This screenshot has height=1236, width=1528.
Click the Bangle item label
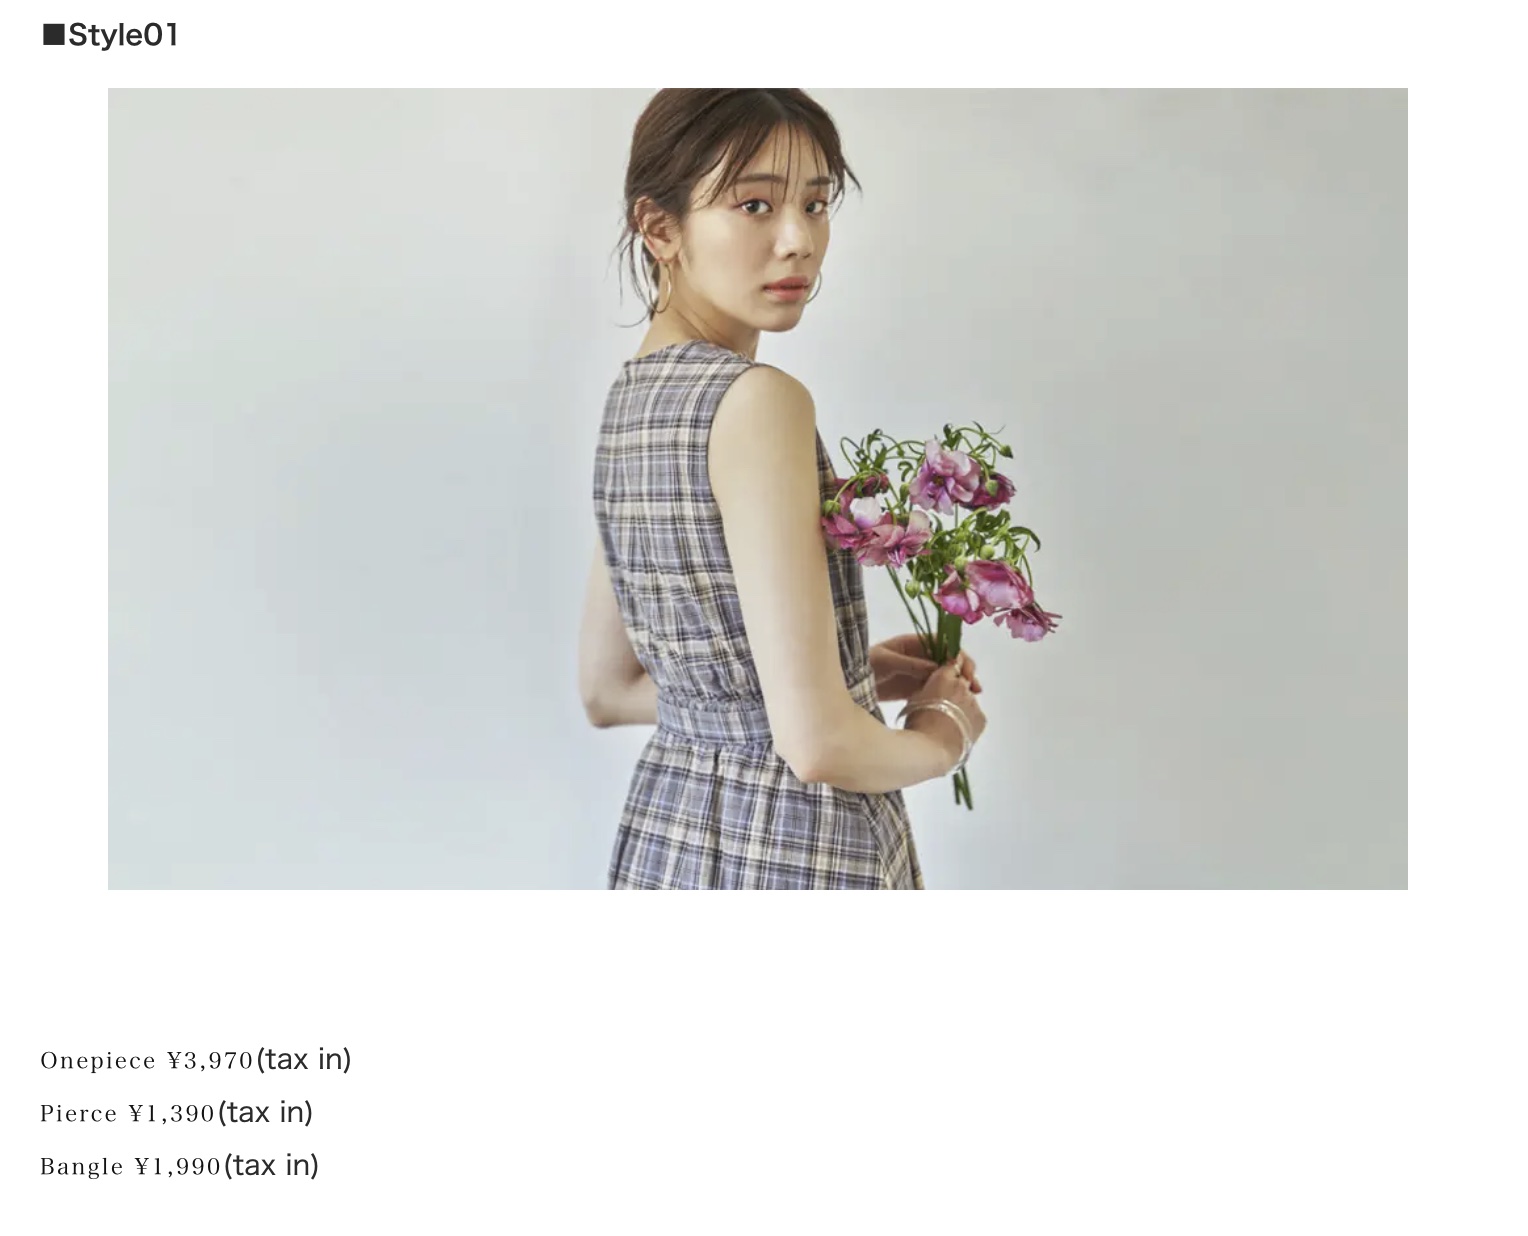pos(82,1166)
